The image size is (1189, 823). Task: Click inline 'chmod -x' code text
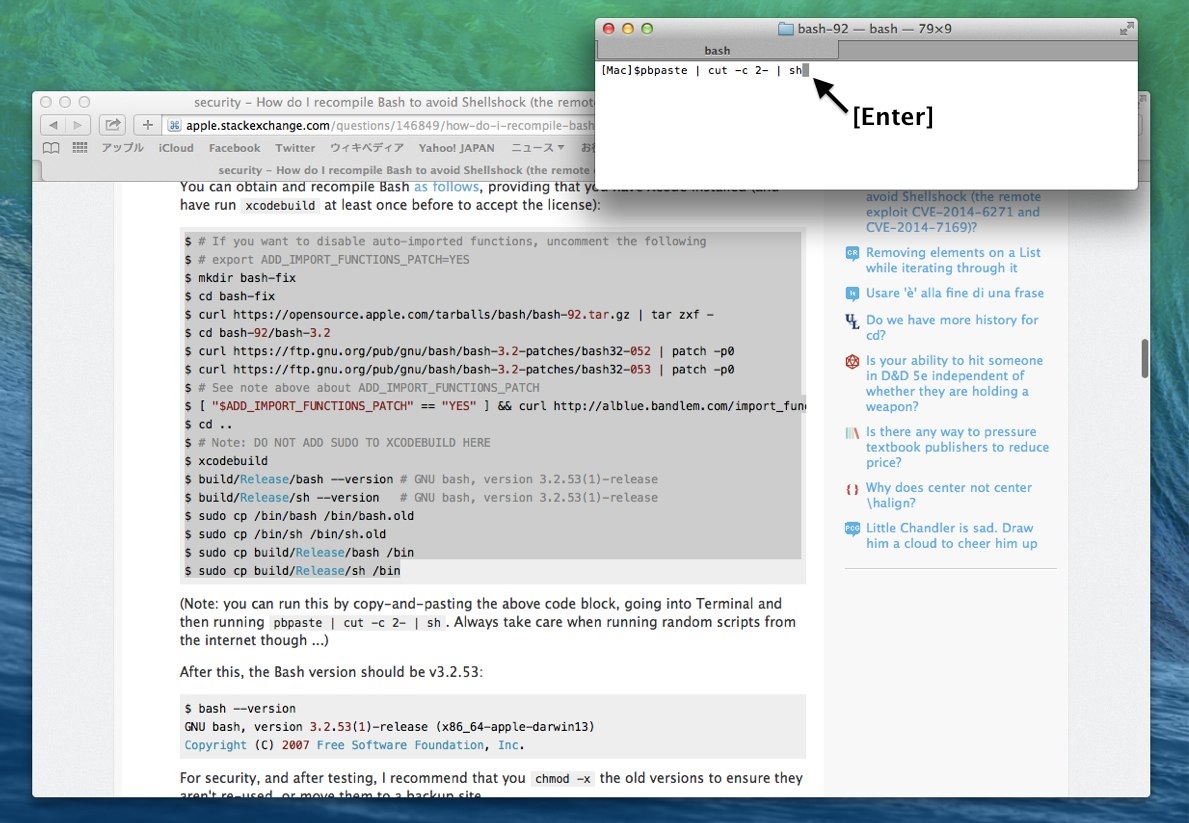pyautogui.click(x=563, y=779)
